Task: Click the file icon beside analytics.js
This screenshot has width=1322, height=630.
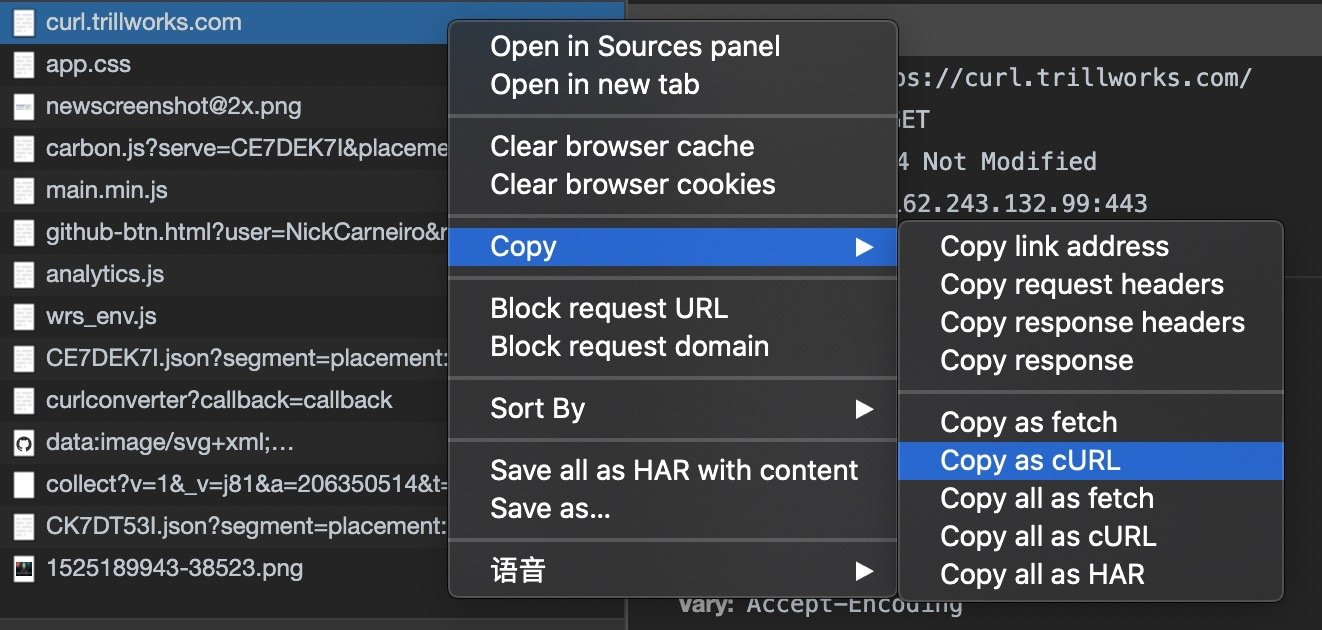Action: [23, 275]
